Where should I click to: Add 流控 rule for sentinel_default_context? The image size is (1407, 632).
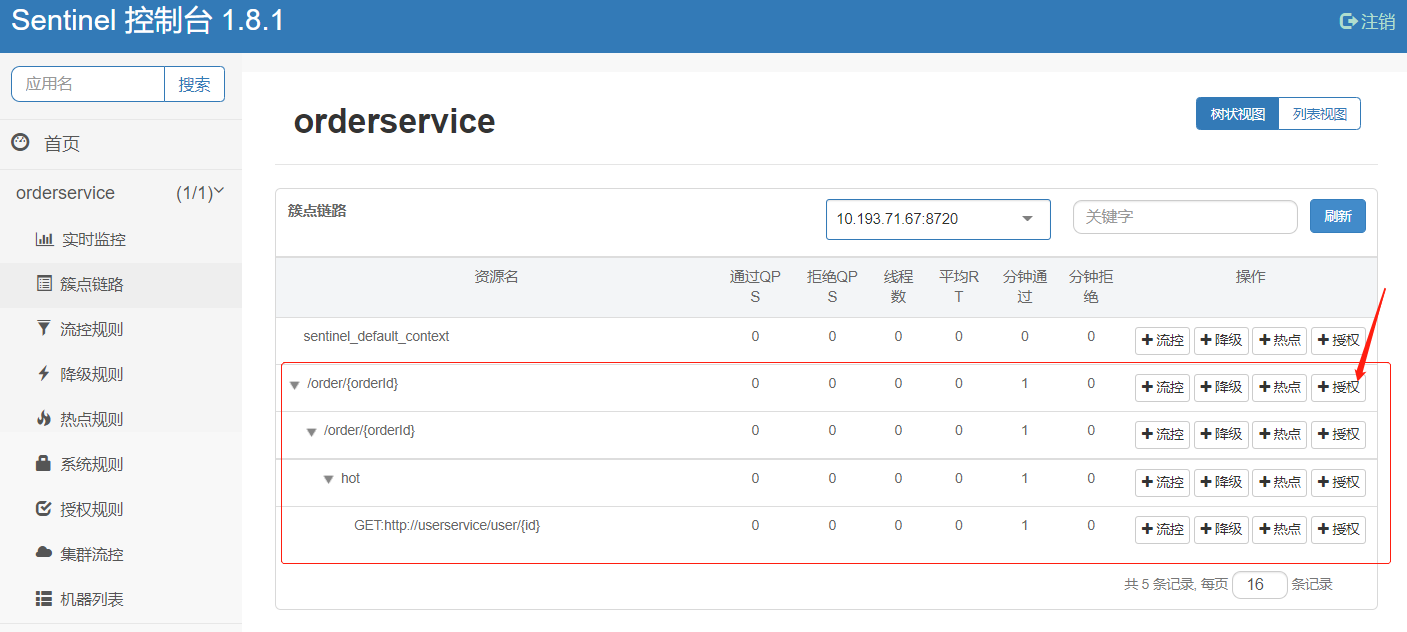click(1162, 340)
